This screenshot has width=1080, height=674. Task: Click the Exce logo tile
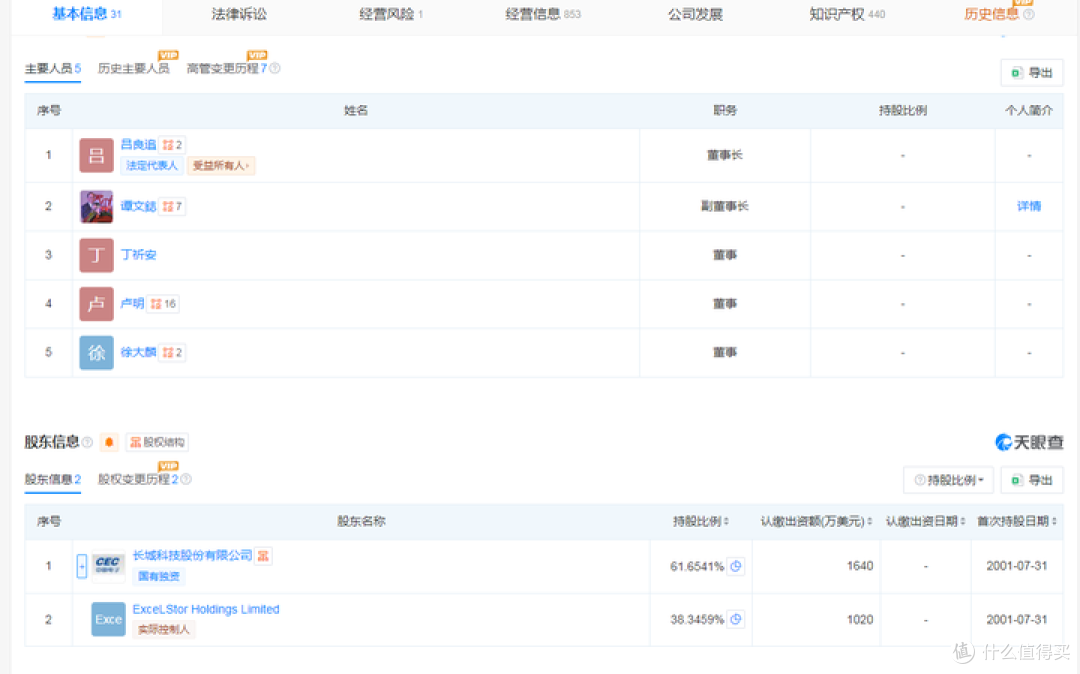pyautogui.click(x=108, y=619)
